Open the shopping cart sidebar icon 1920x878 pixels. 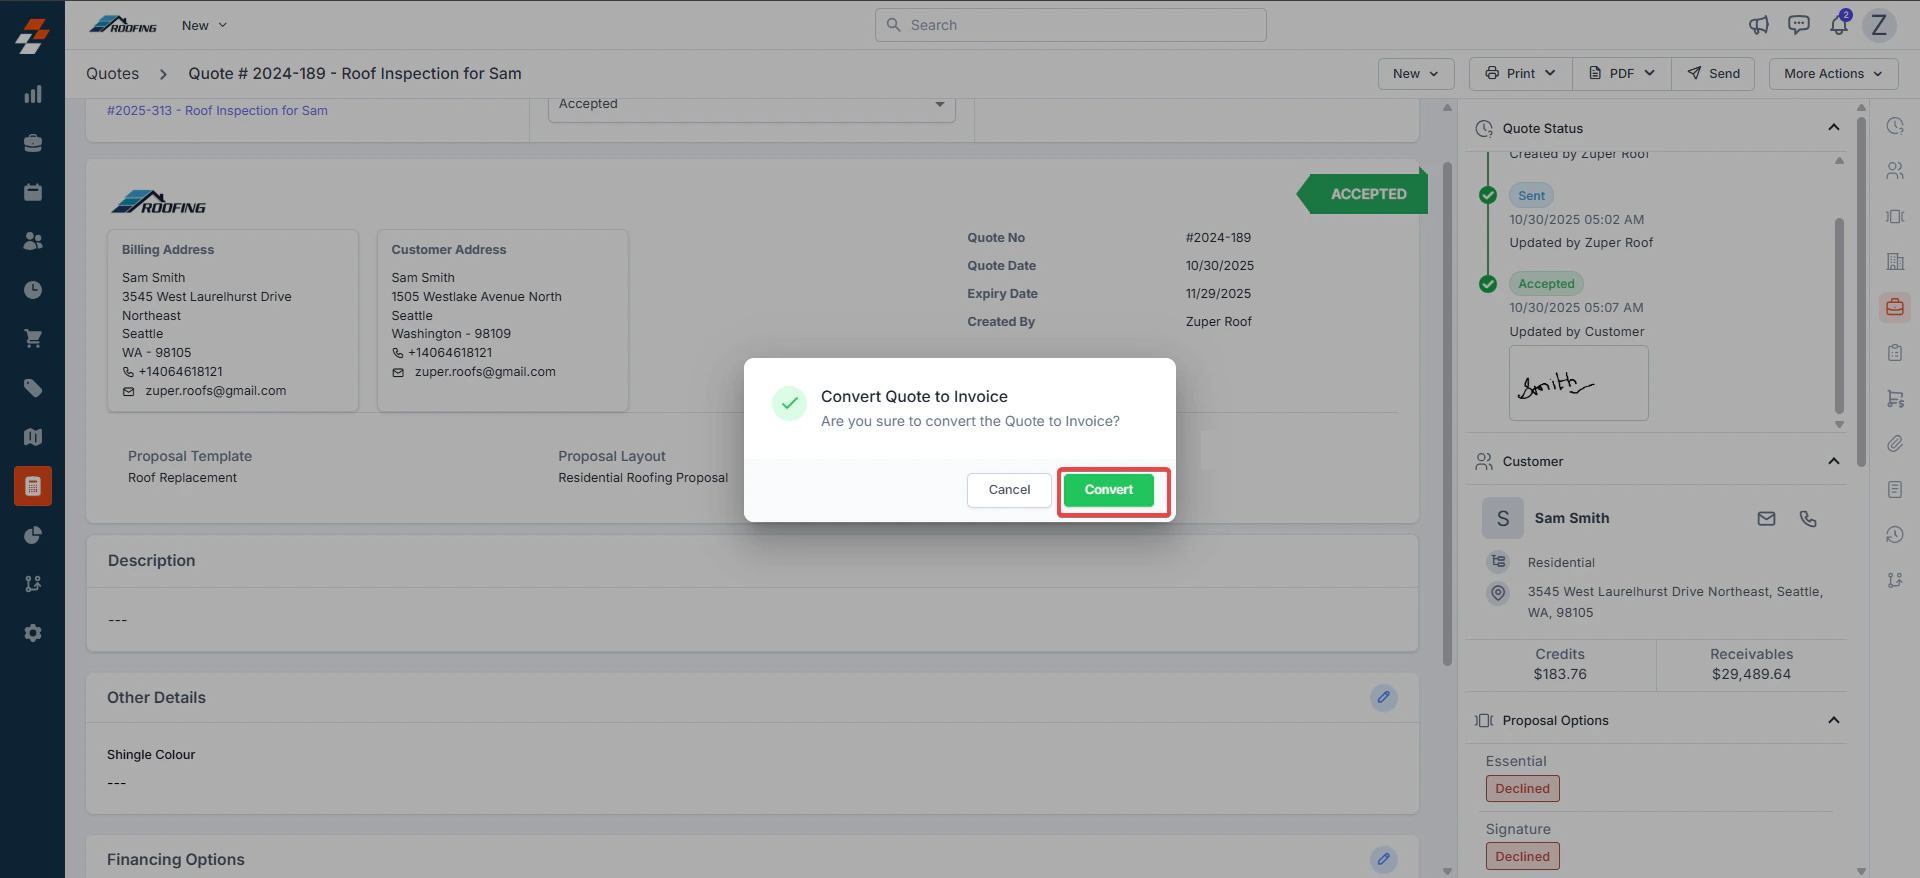point(33,339)
